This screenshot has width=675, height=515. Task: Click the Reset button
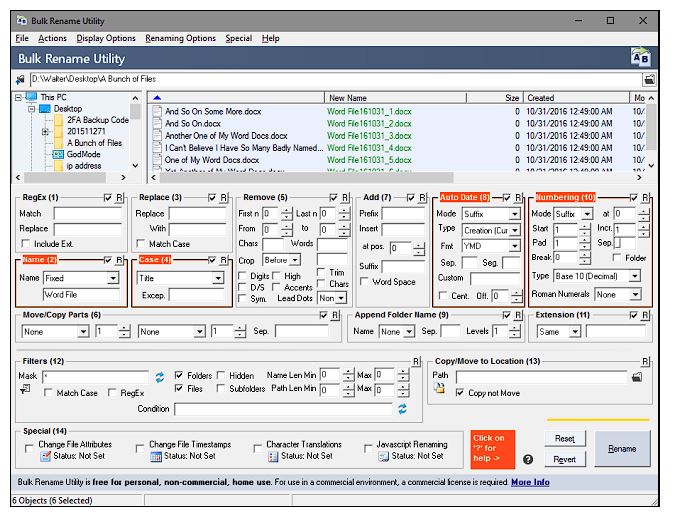564,438
